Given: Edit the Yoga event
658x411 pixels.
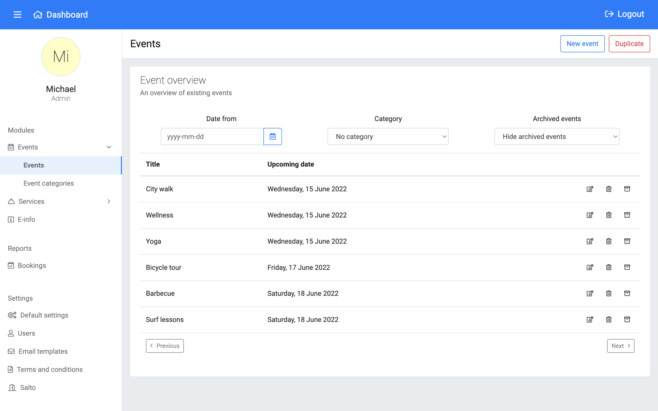Looking at the screenshot, I should (x=590, y=241).
